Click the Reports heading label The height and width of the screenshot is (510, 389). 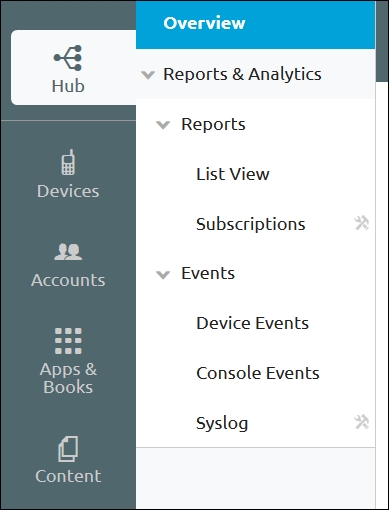tap(213, 125)
